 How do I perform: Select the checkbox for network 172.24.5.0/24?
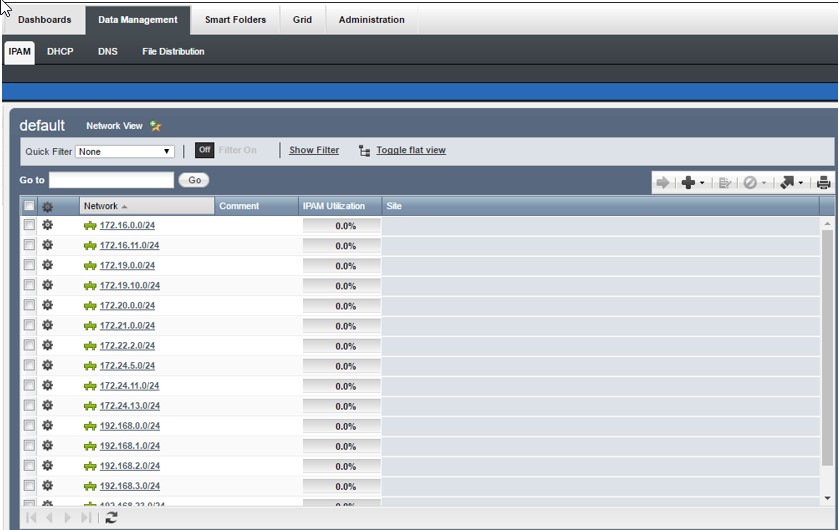pos(29,365)
